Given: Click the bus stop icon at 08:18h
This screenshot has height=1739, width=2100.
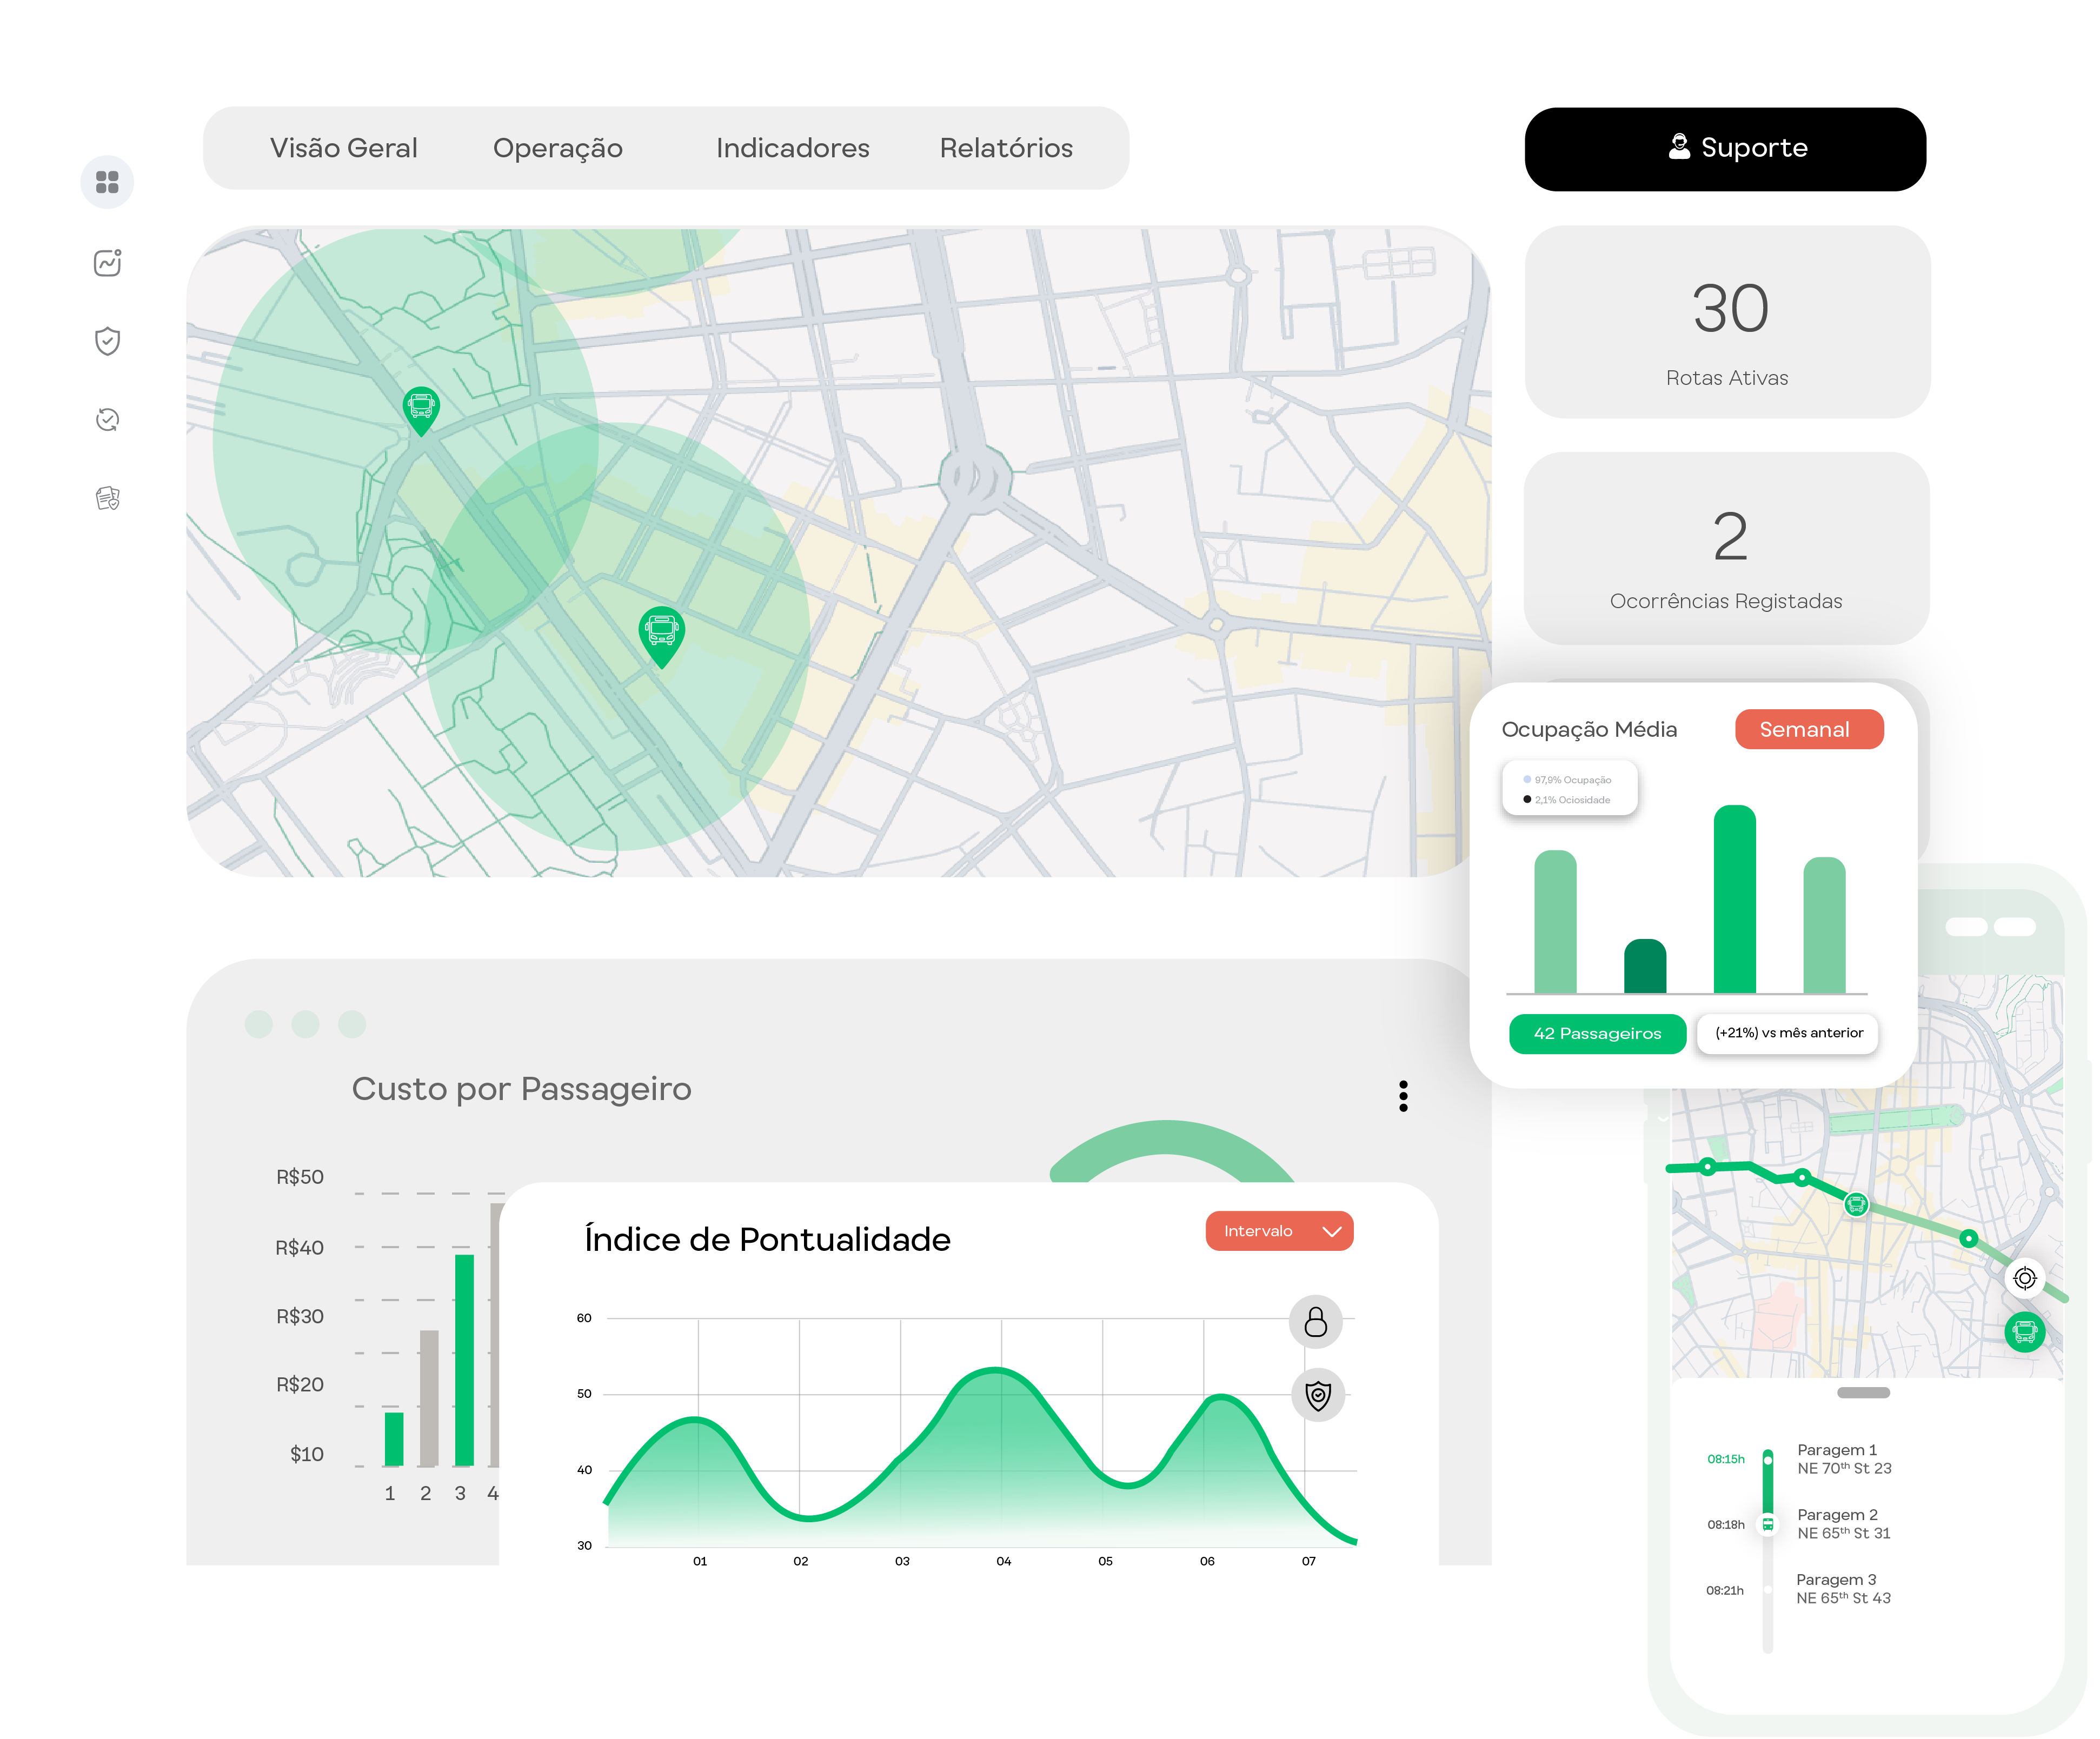Looking at the screenshot, I should [x=1768, y=1524].
